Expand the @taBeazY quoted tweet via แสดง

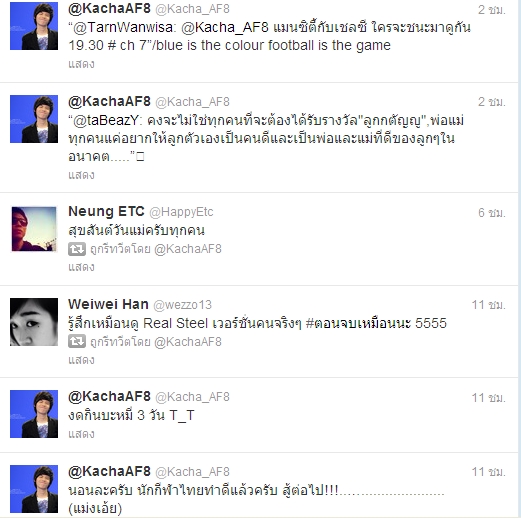pos(81,175)
